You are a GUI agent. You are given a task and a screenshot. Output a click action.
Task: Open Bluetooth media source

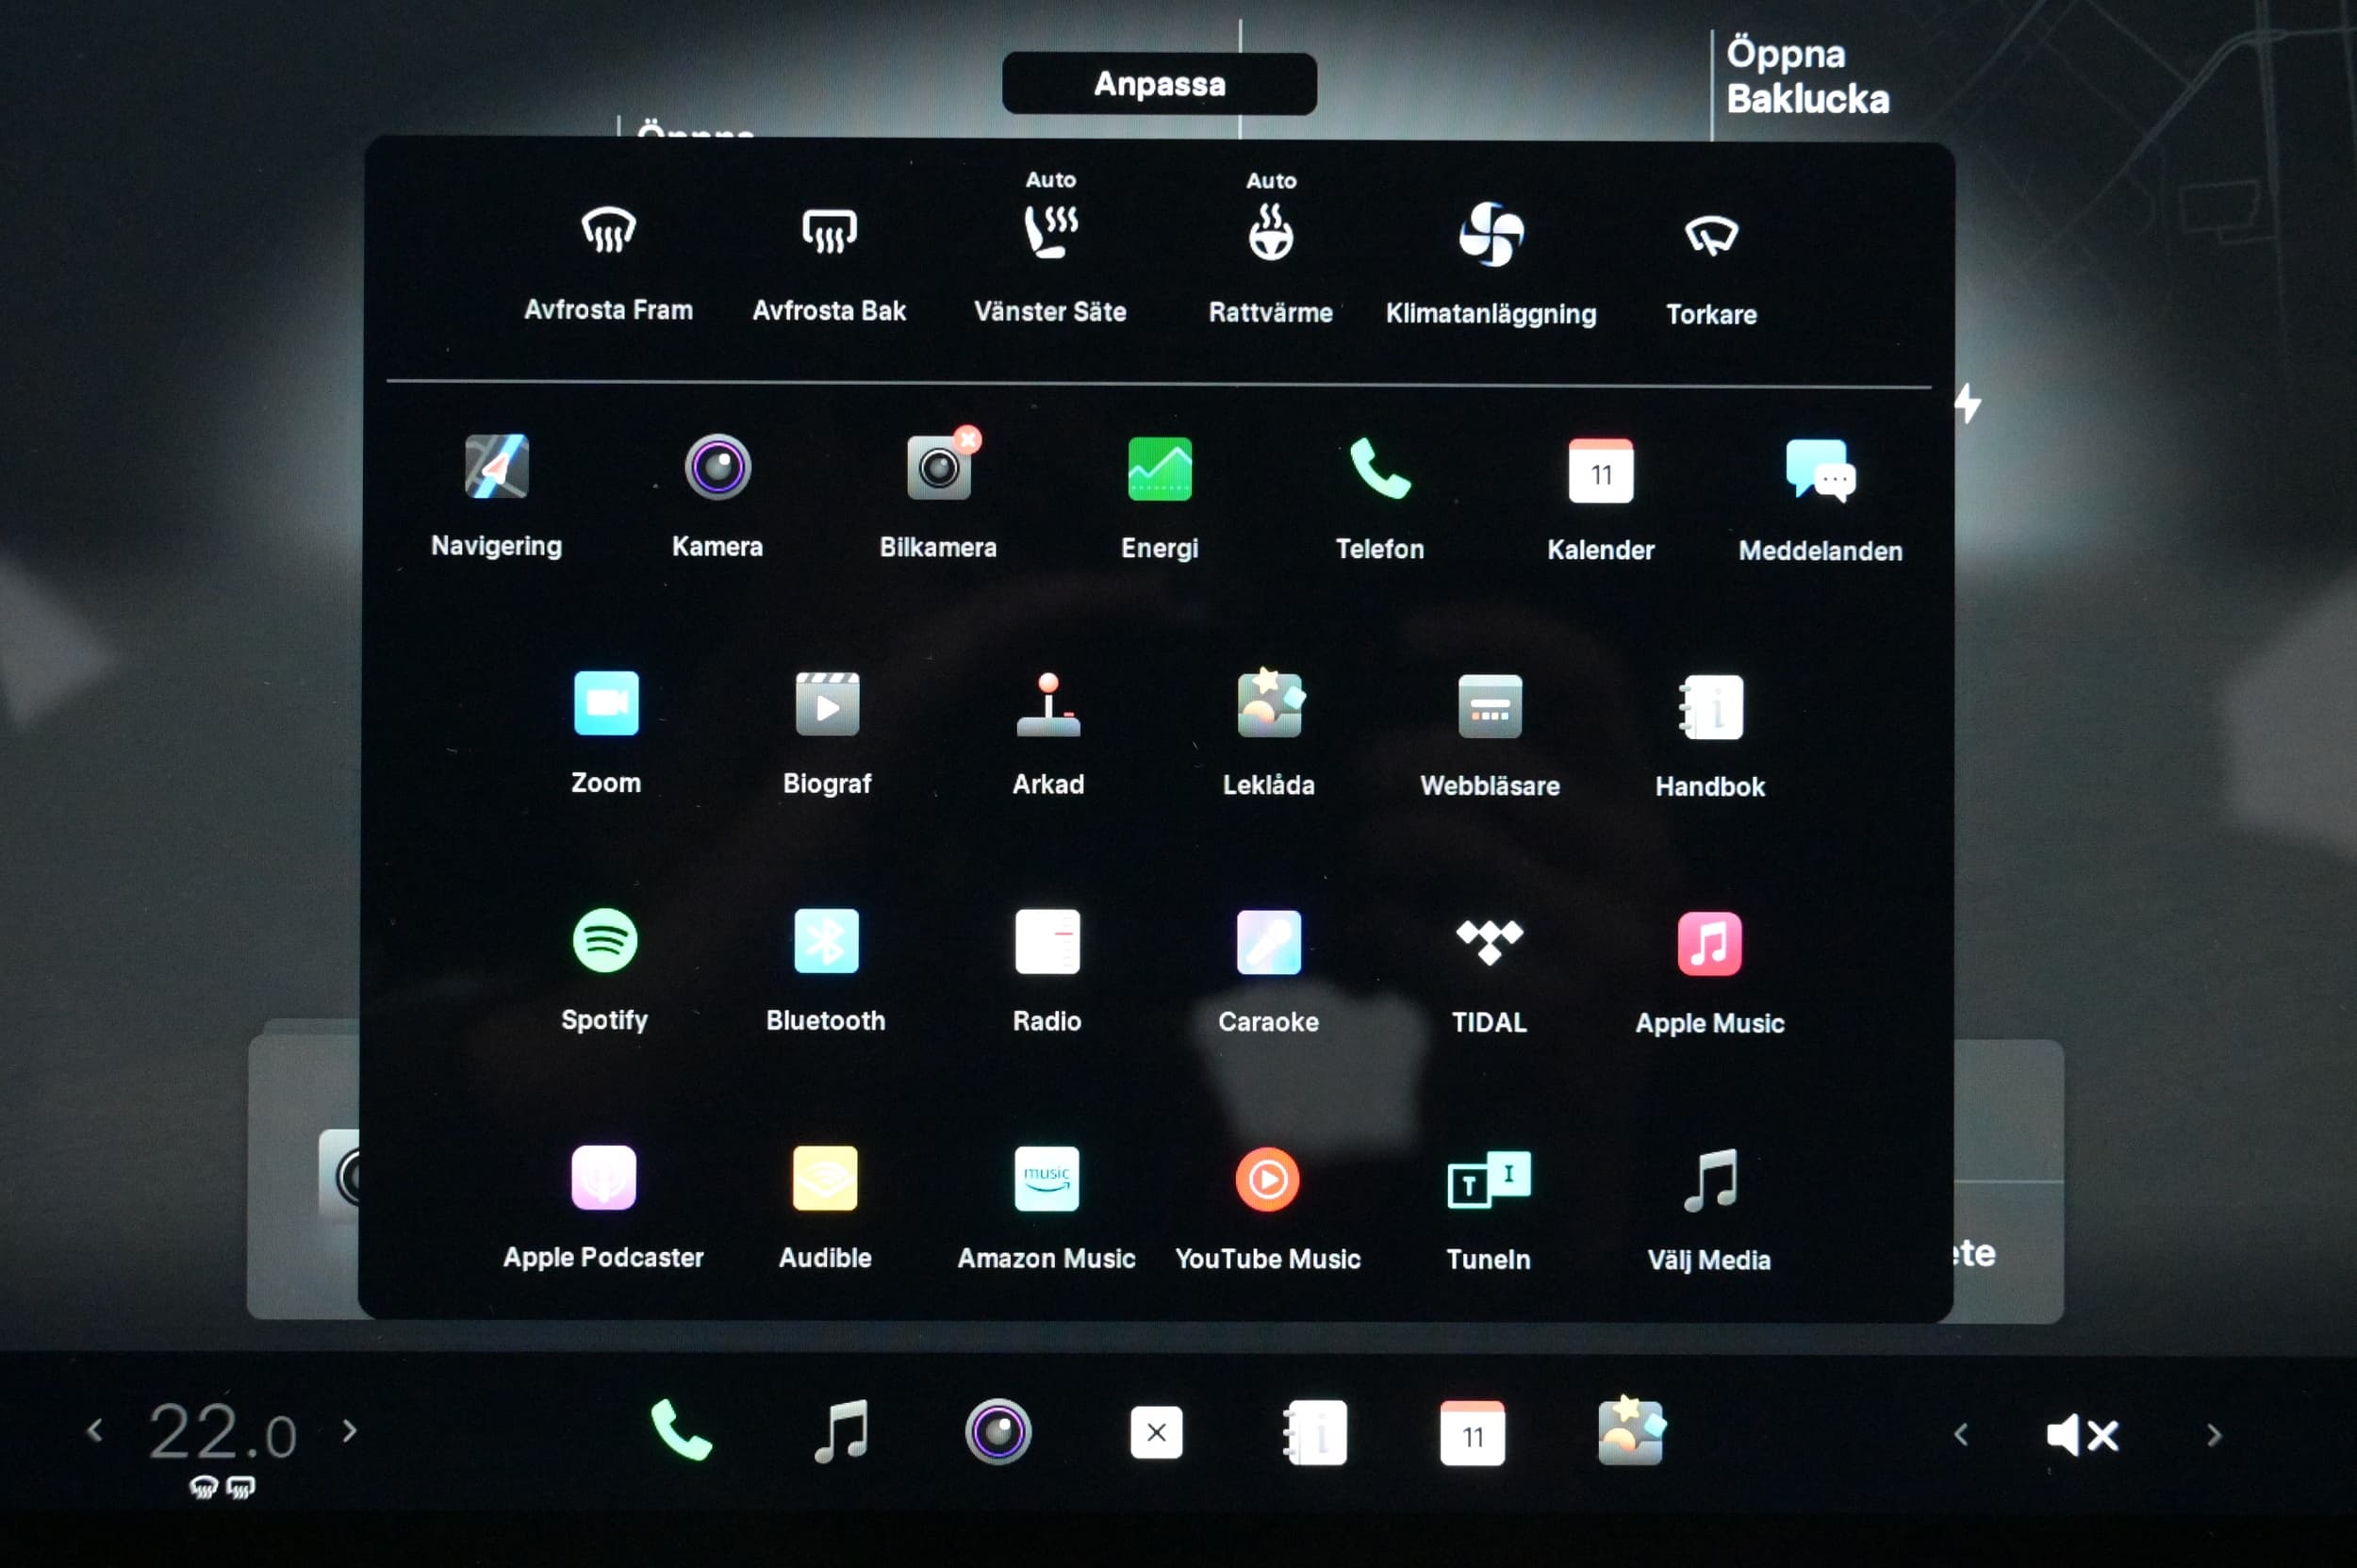(826, 971)
